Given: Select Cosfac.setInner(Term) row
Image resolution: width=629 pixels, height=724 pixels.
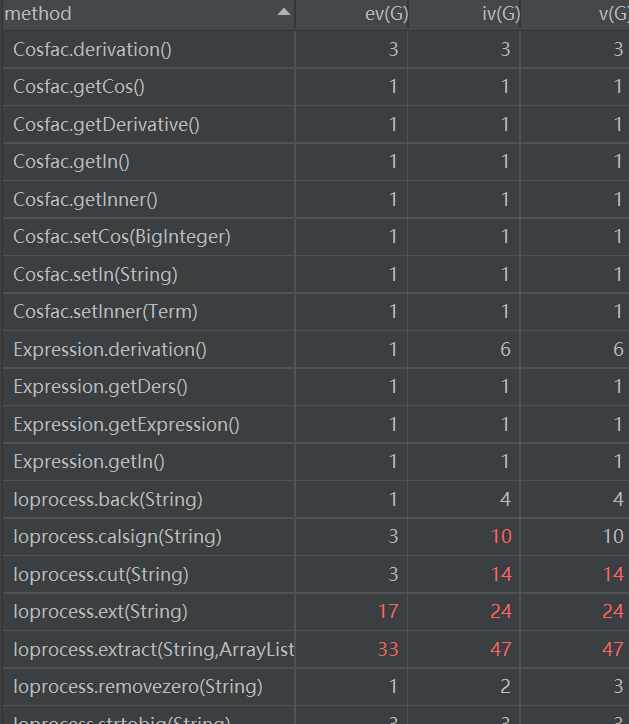Looking at the screenshot, I should (105, 311).
